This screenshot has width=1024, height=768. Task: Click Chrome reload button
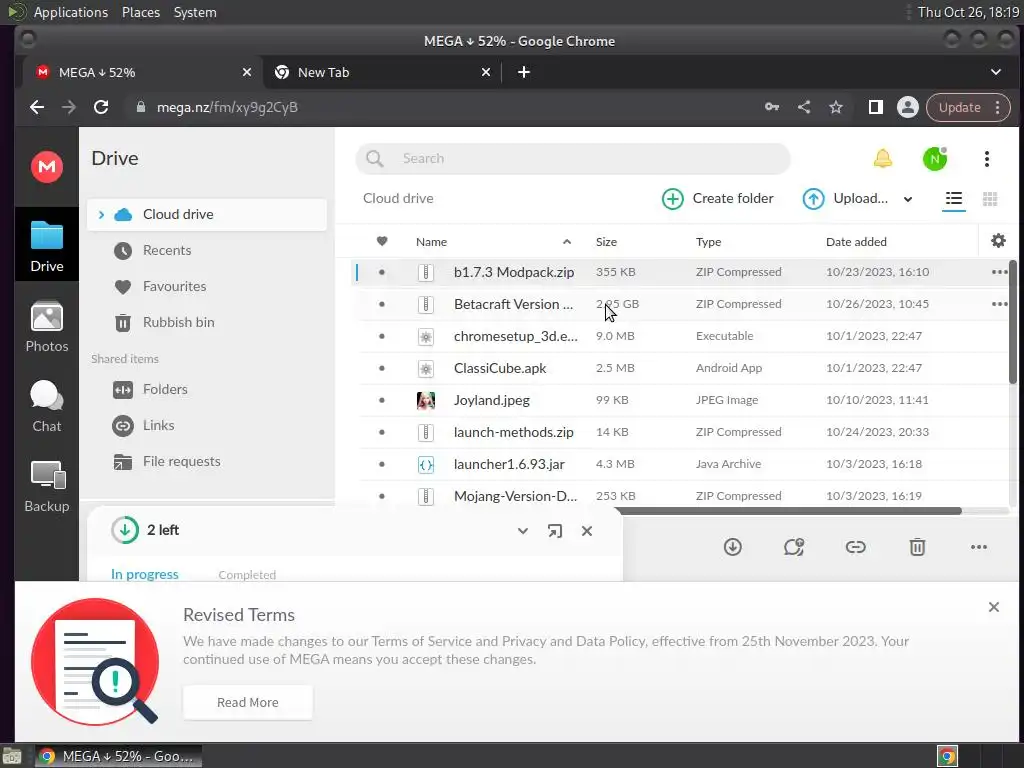tap(101, 107)
